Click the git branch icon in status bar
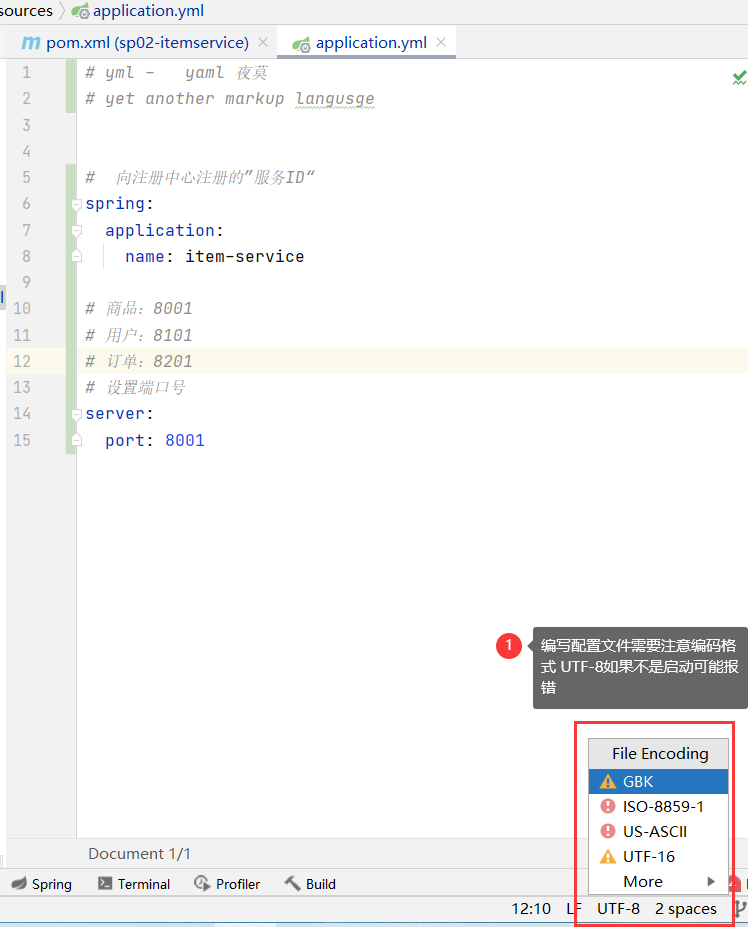748x927 pixels. pyautogui.click(x=740, y=909)
